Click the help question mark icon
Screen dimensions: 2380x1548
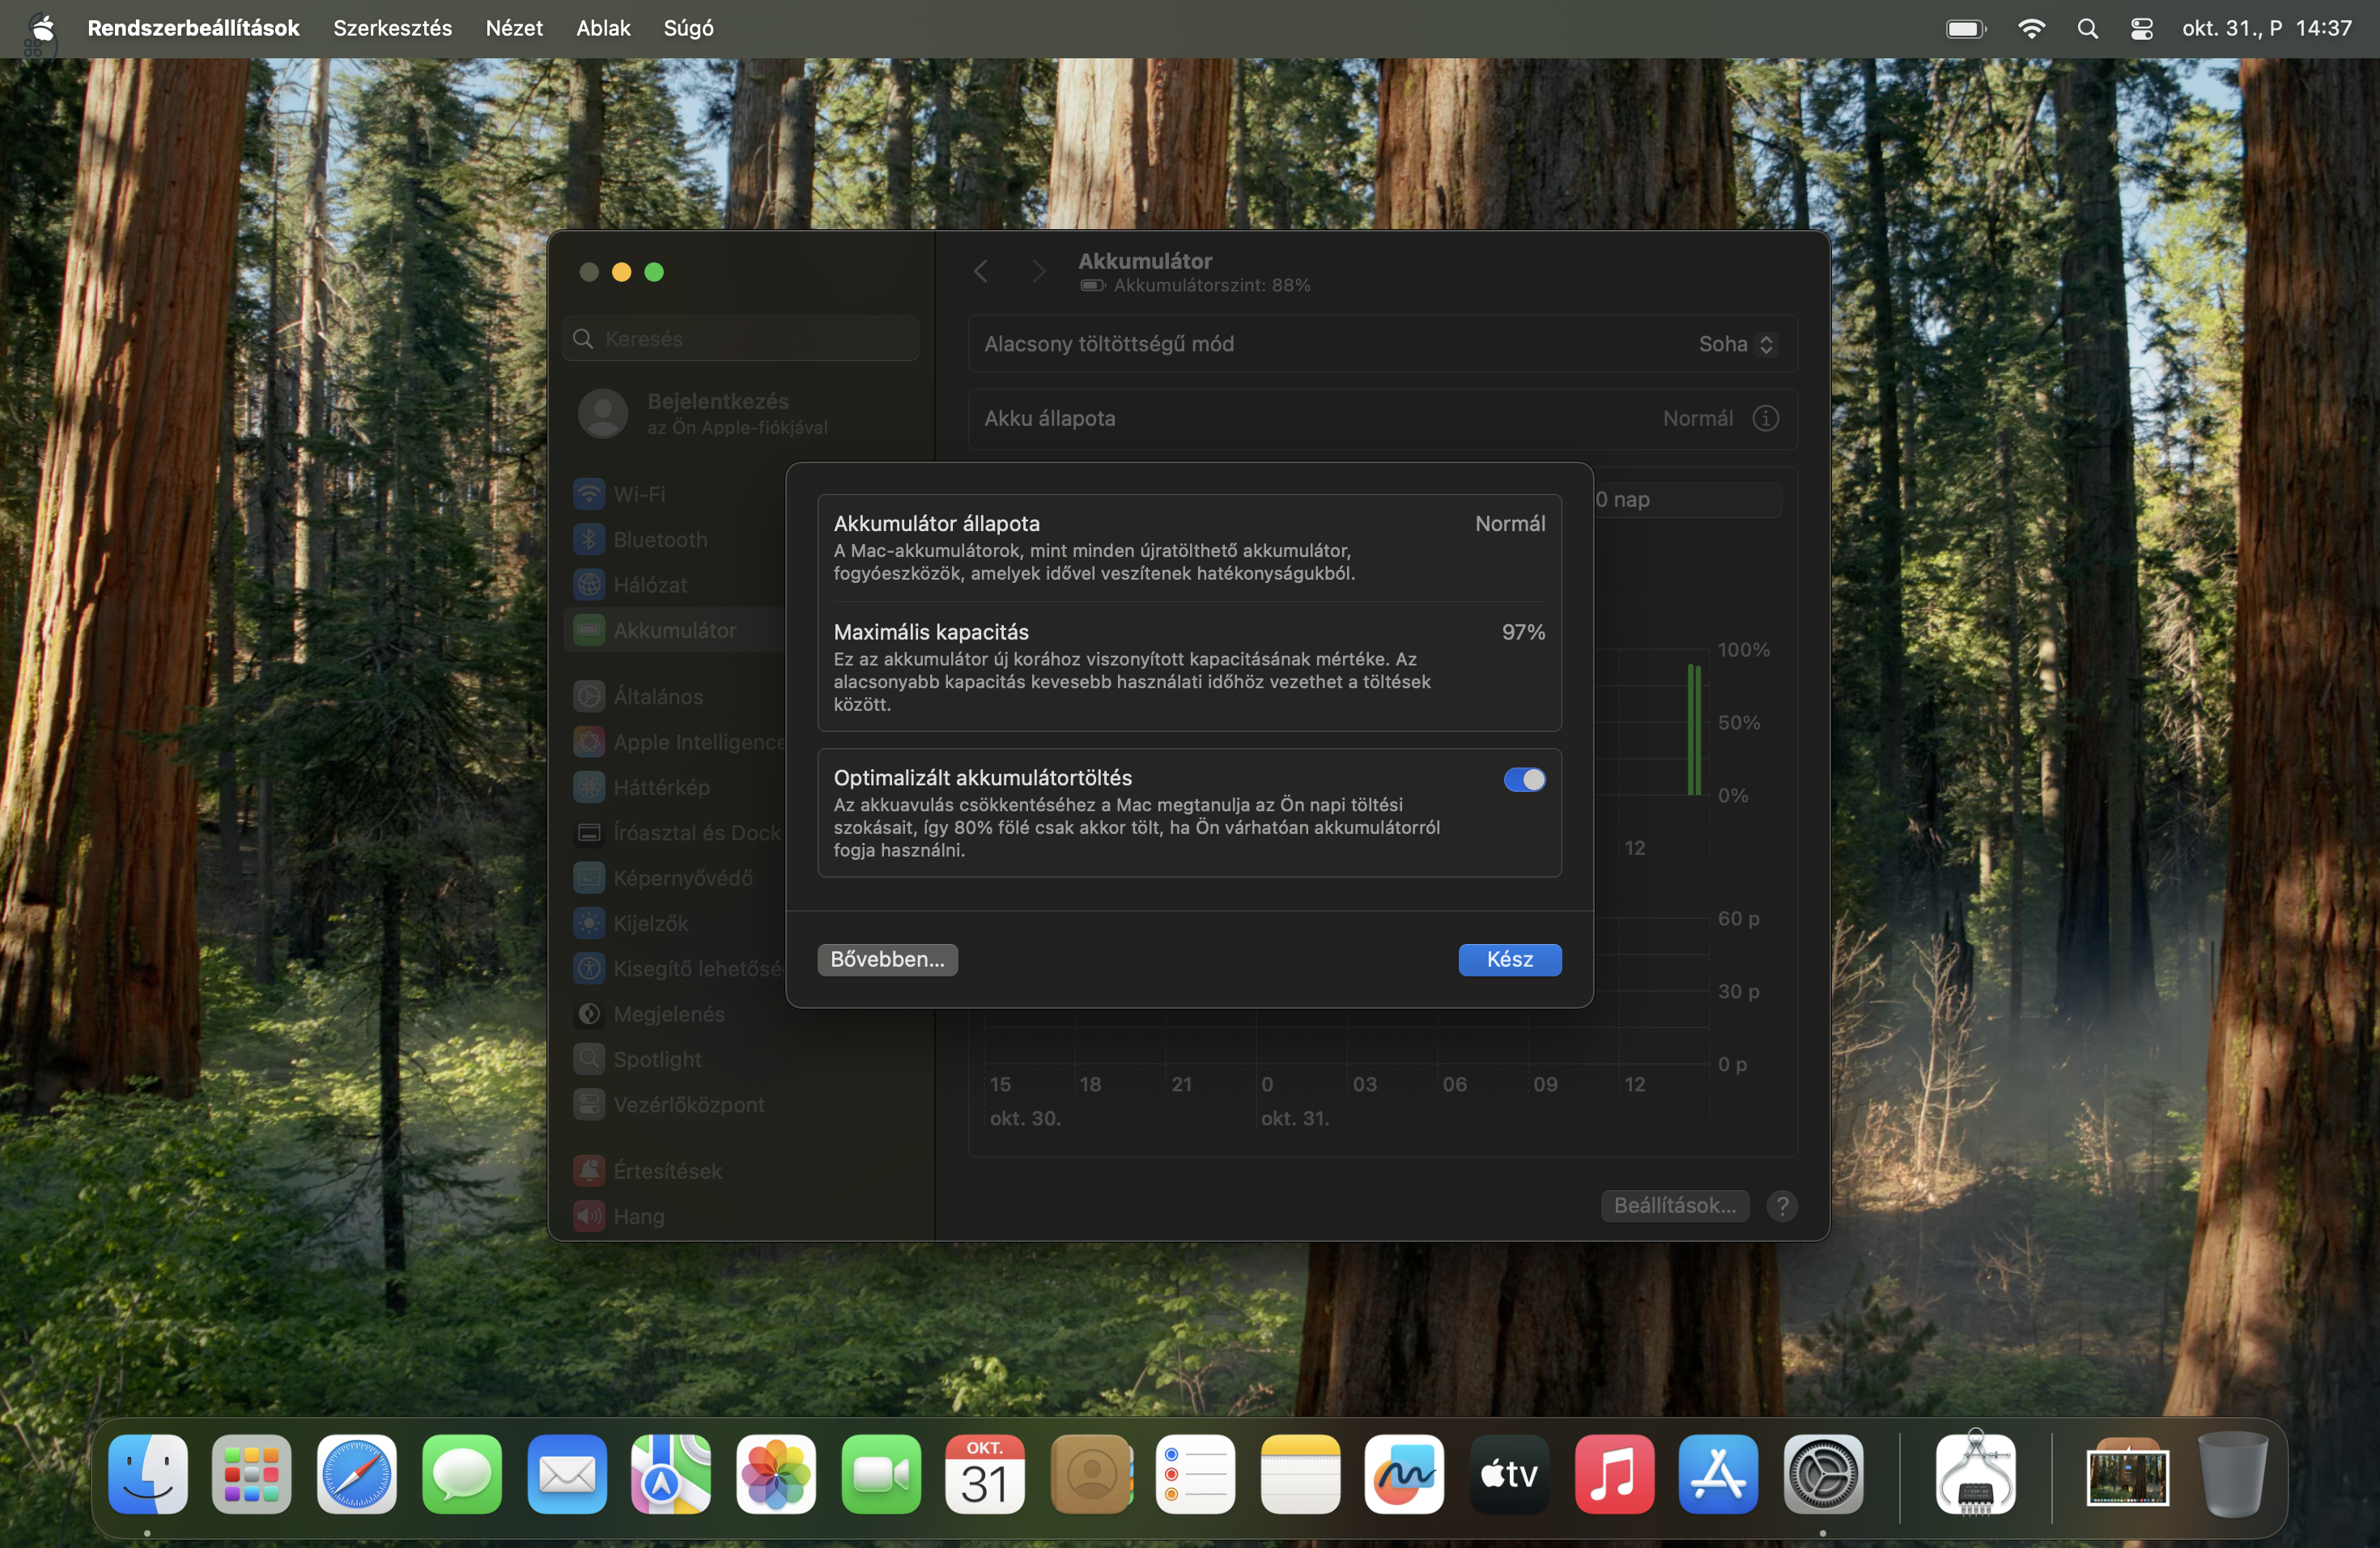(1782, 1205)
